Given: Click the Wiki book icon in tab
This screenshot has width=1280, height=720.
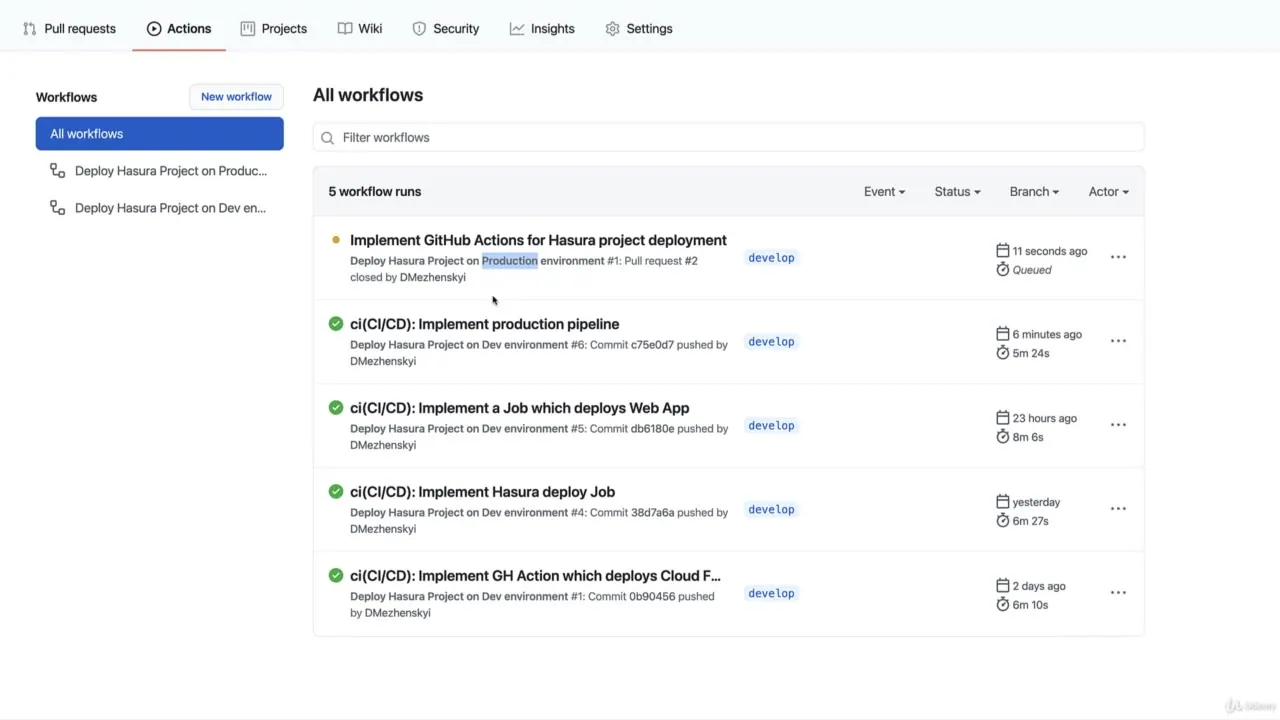Looking at the screenshot, I should click(x=345, y=29).
